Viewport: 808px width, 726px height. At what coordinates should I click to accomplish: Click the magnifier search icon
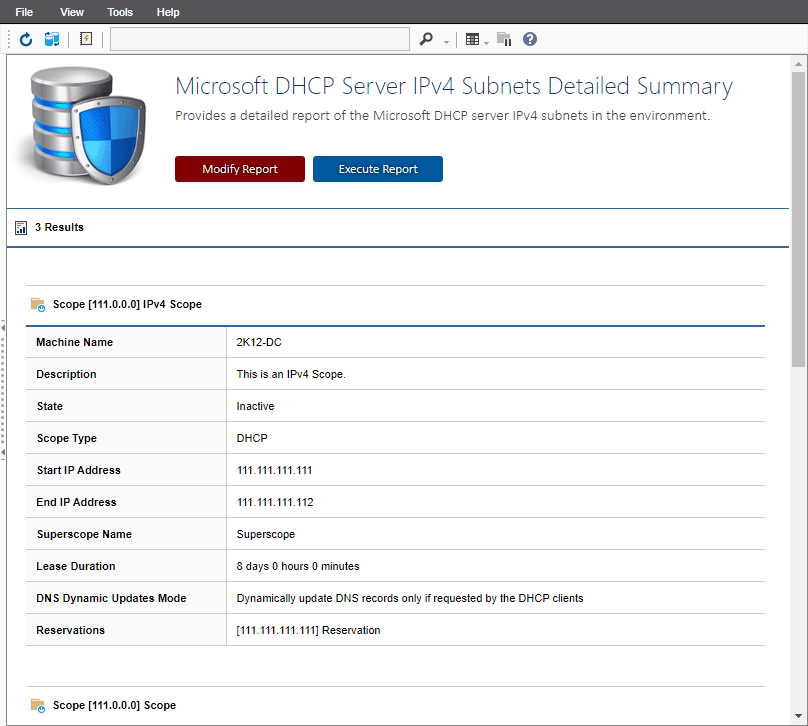[x=426, y=39]
